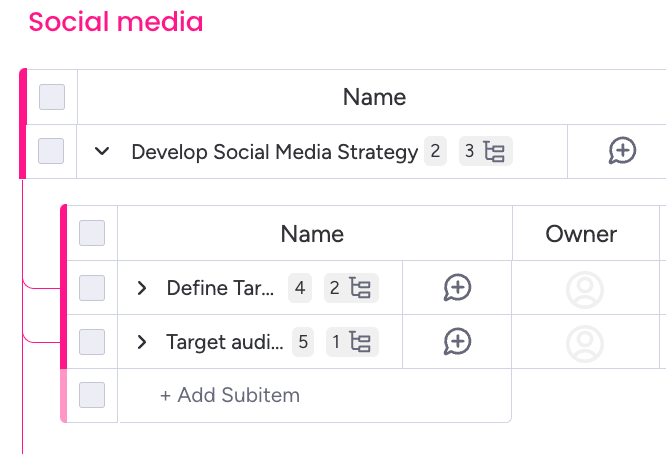Click subitems tree badge on Define Tar... row
The height and width of the screenshot is (454, 666).
pyautogui.click(x=351, y=289)
